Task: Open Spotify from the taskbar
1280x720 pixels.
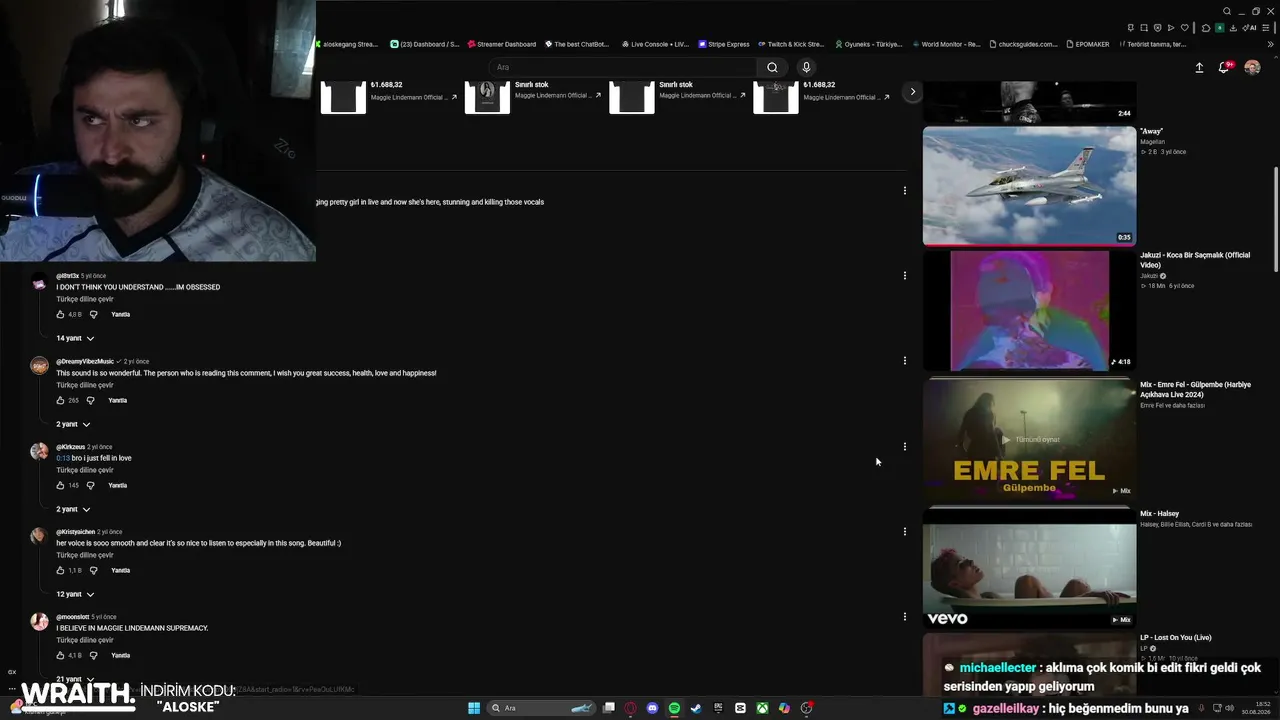Action: (x=674, y=708)
